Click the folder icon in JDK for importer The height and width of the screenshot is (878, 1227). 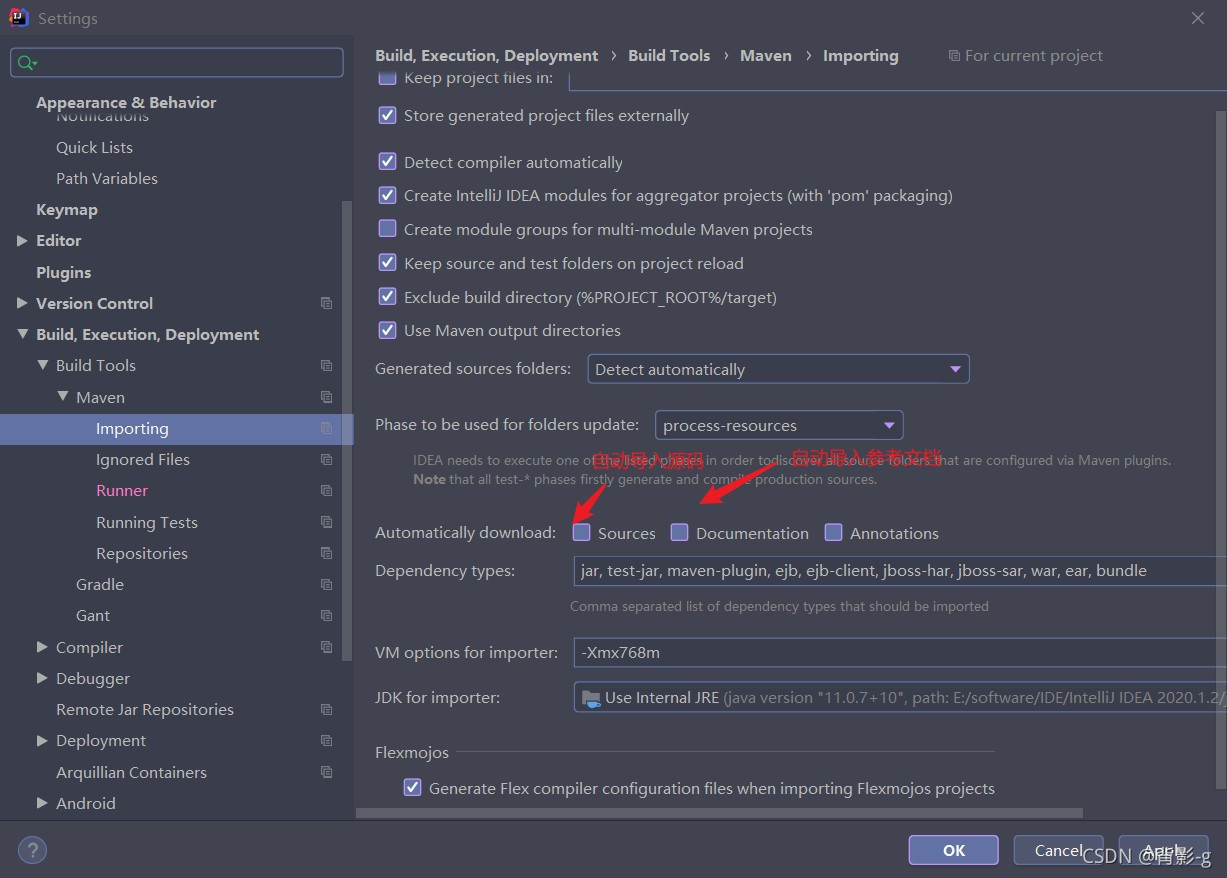(591, 698)
